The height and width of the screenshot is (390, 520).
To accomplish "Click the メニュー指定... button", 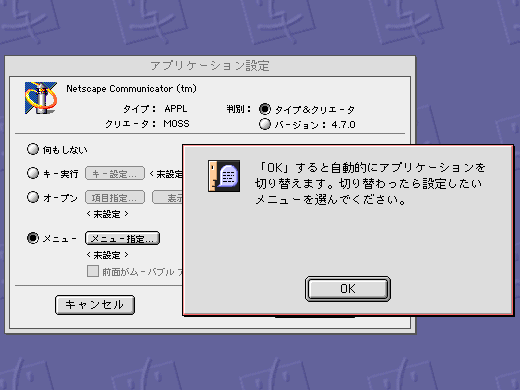I will [x=122, y=238].
